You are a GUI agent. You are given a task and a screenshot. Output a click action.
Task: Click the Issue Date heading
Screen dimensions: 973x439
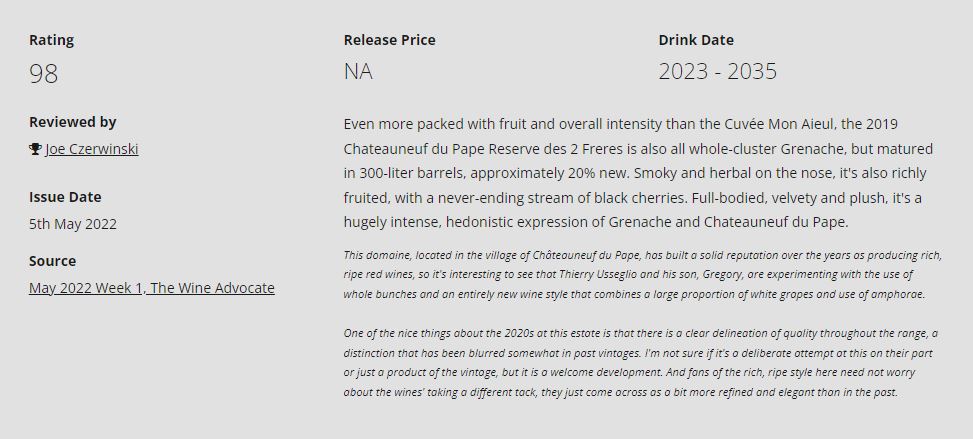tap(65, 197)
